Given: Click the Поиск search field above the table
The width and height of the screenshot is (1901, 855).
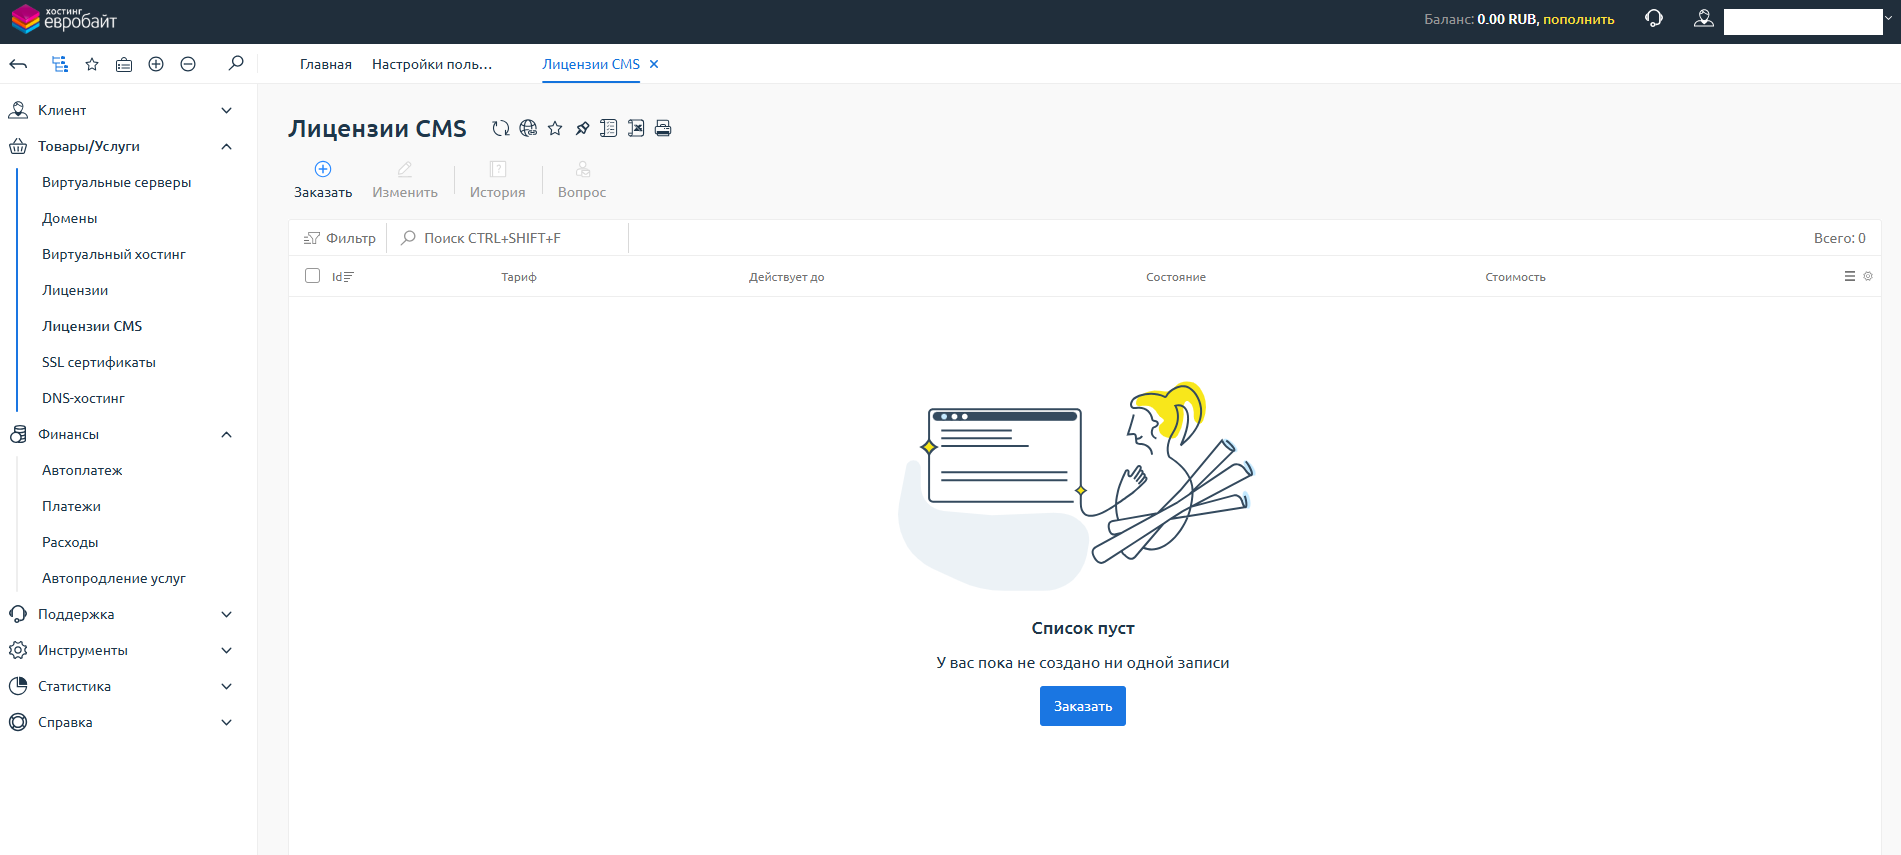Looking at the screenshot, I should click(510, 238).
